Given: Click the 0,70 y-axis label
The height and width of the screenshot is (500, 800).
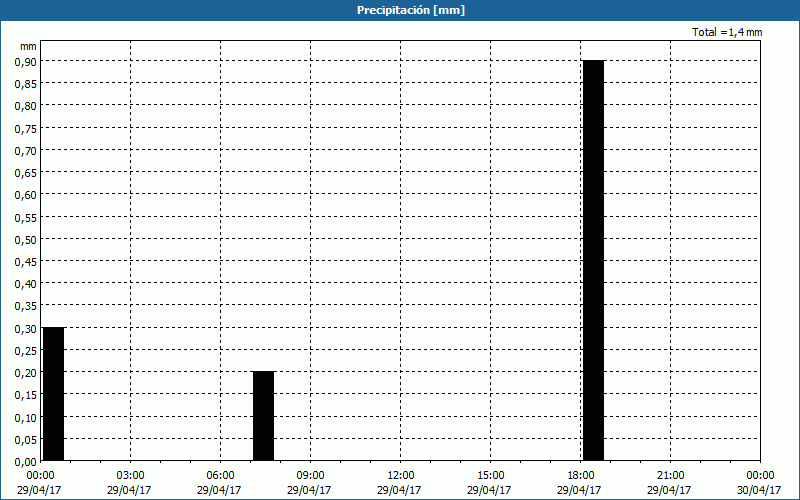Looking at the screenshot, I should (26, 150).
